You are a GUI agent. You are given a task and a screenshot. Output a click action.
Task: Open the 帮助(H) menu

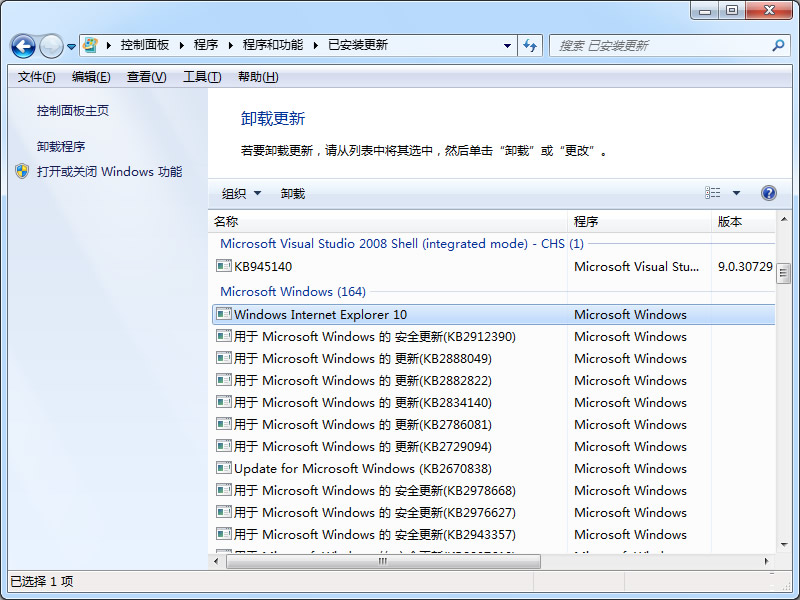258,77
